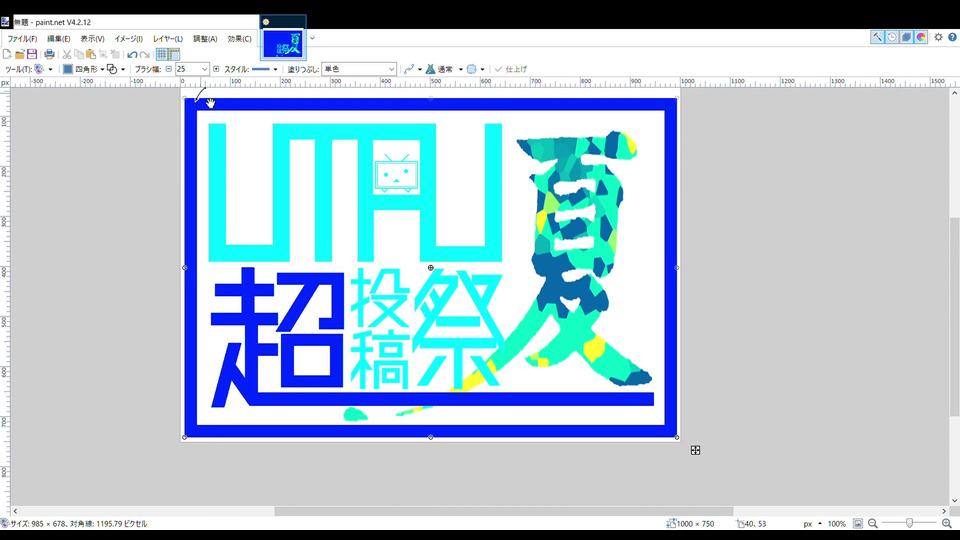The image size is (960, 540).
Task: Open the px units selector
Action: click(812, 523)
